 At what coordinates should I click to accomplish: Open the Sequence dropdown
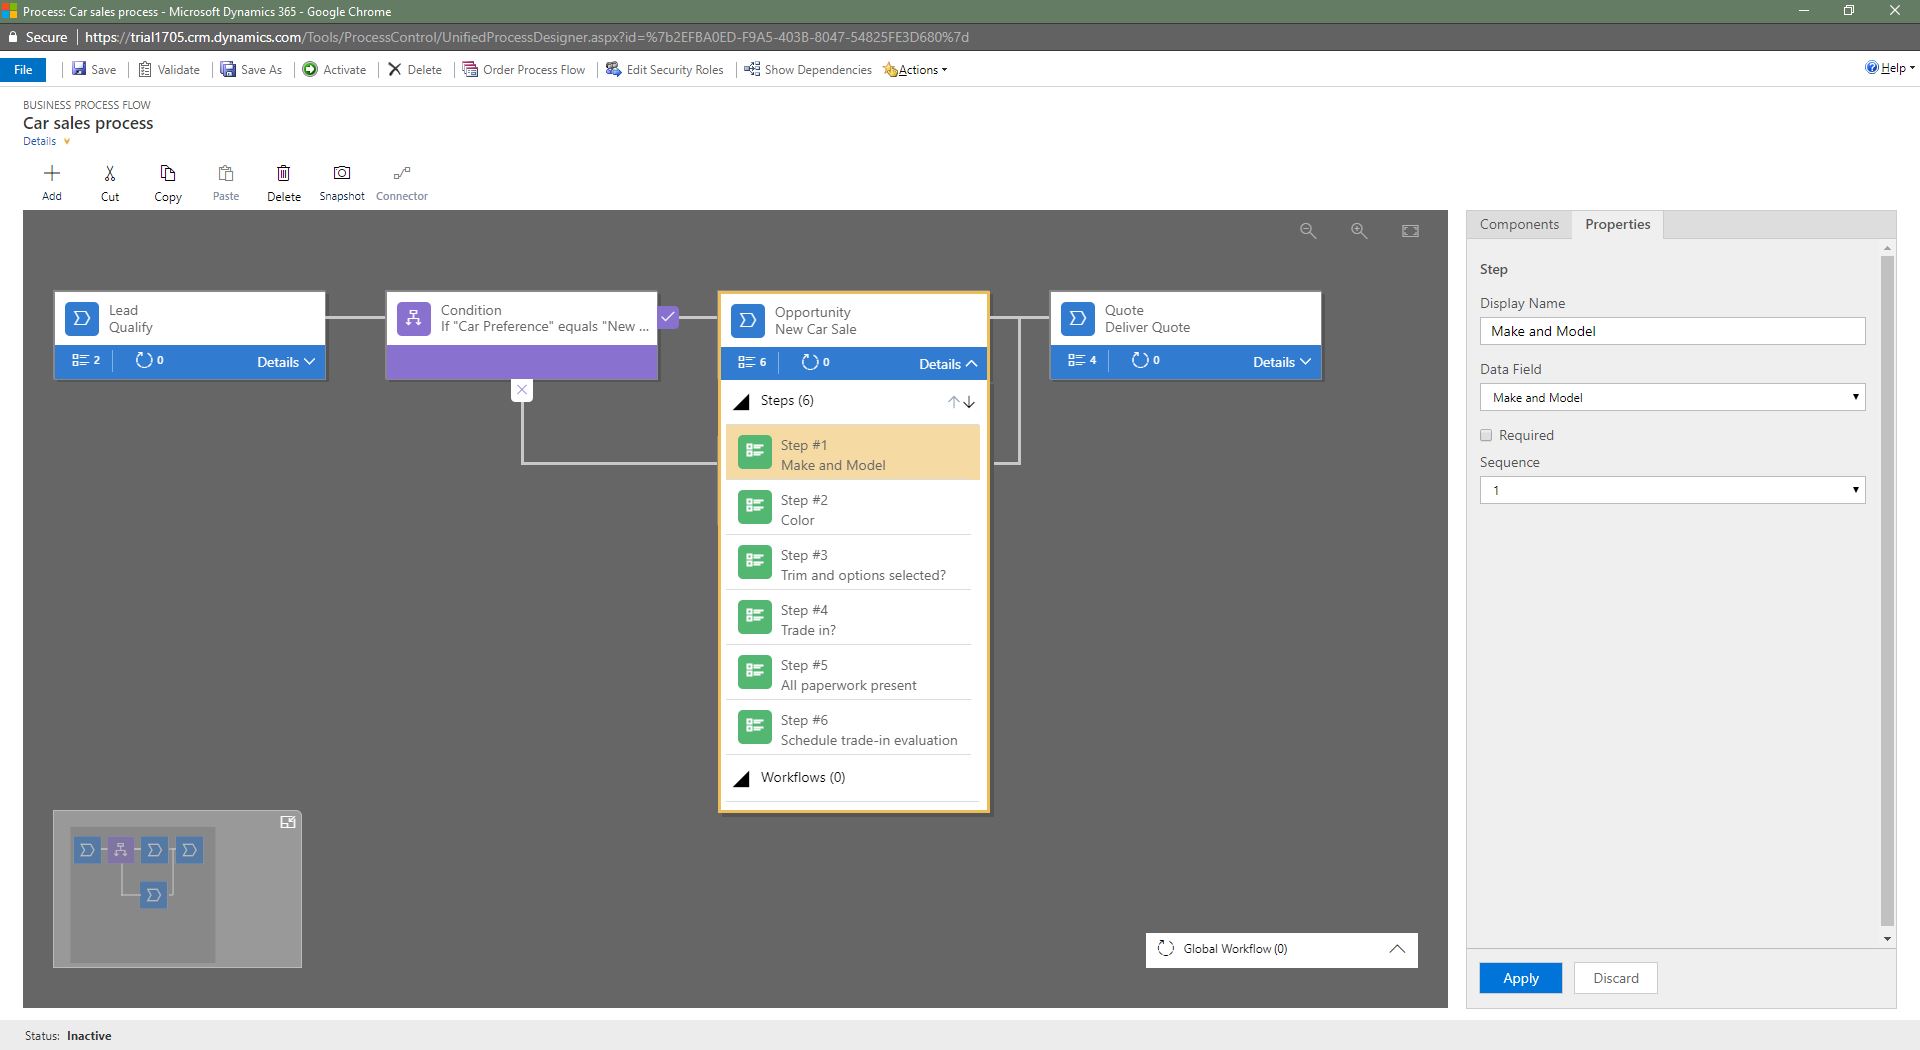pyautogui.click(x=1672, y=490)
